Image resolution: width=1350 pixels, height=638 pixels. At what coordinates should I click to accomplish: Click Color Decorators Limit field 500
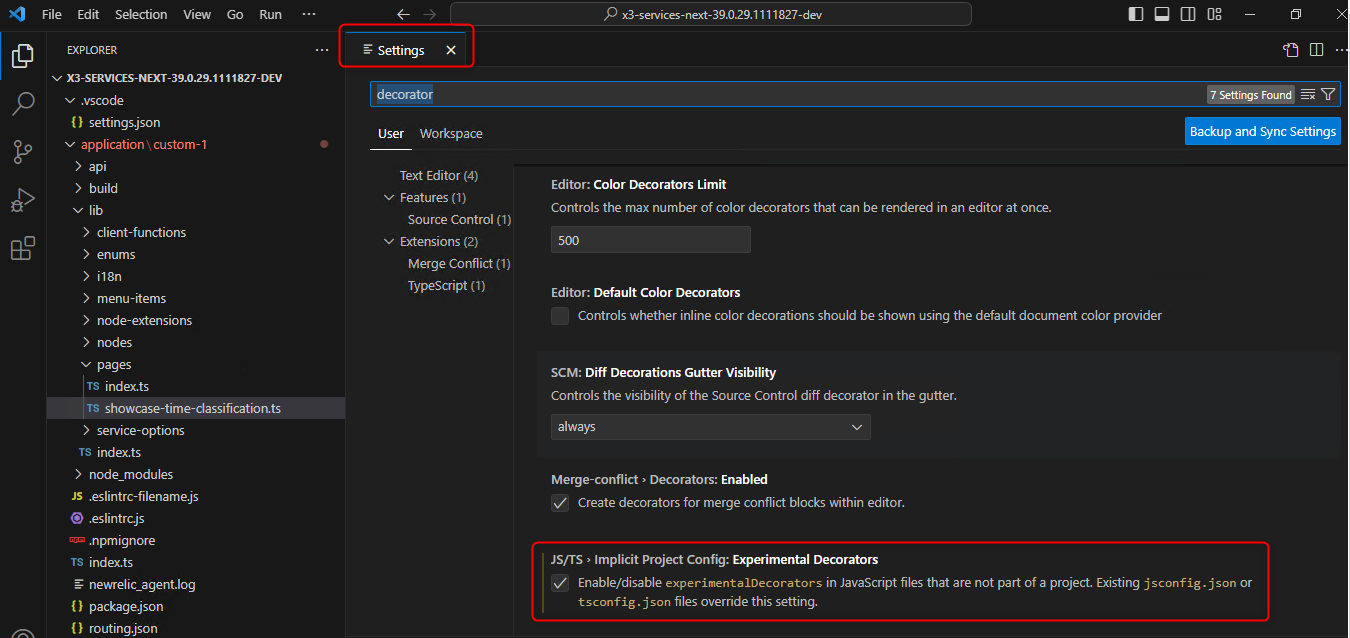click(651, 240)
